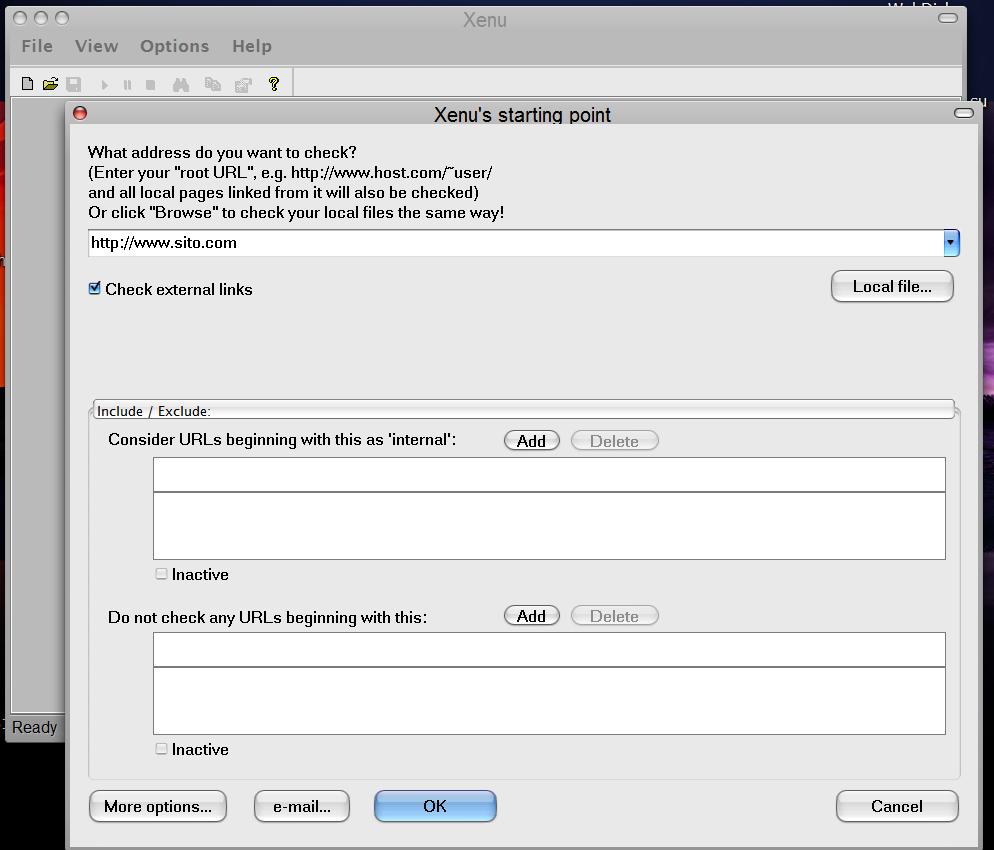994x850 pixels.
Task: Open the File menu
Action: (x=37, y=46)
